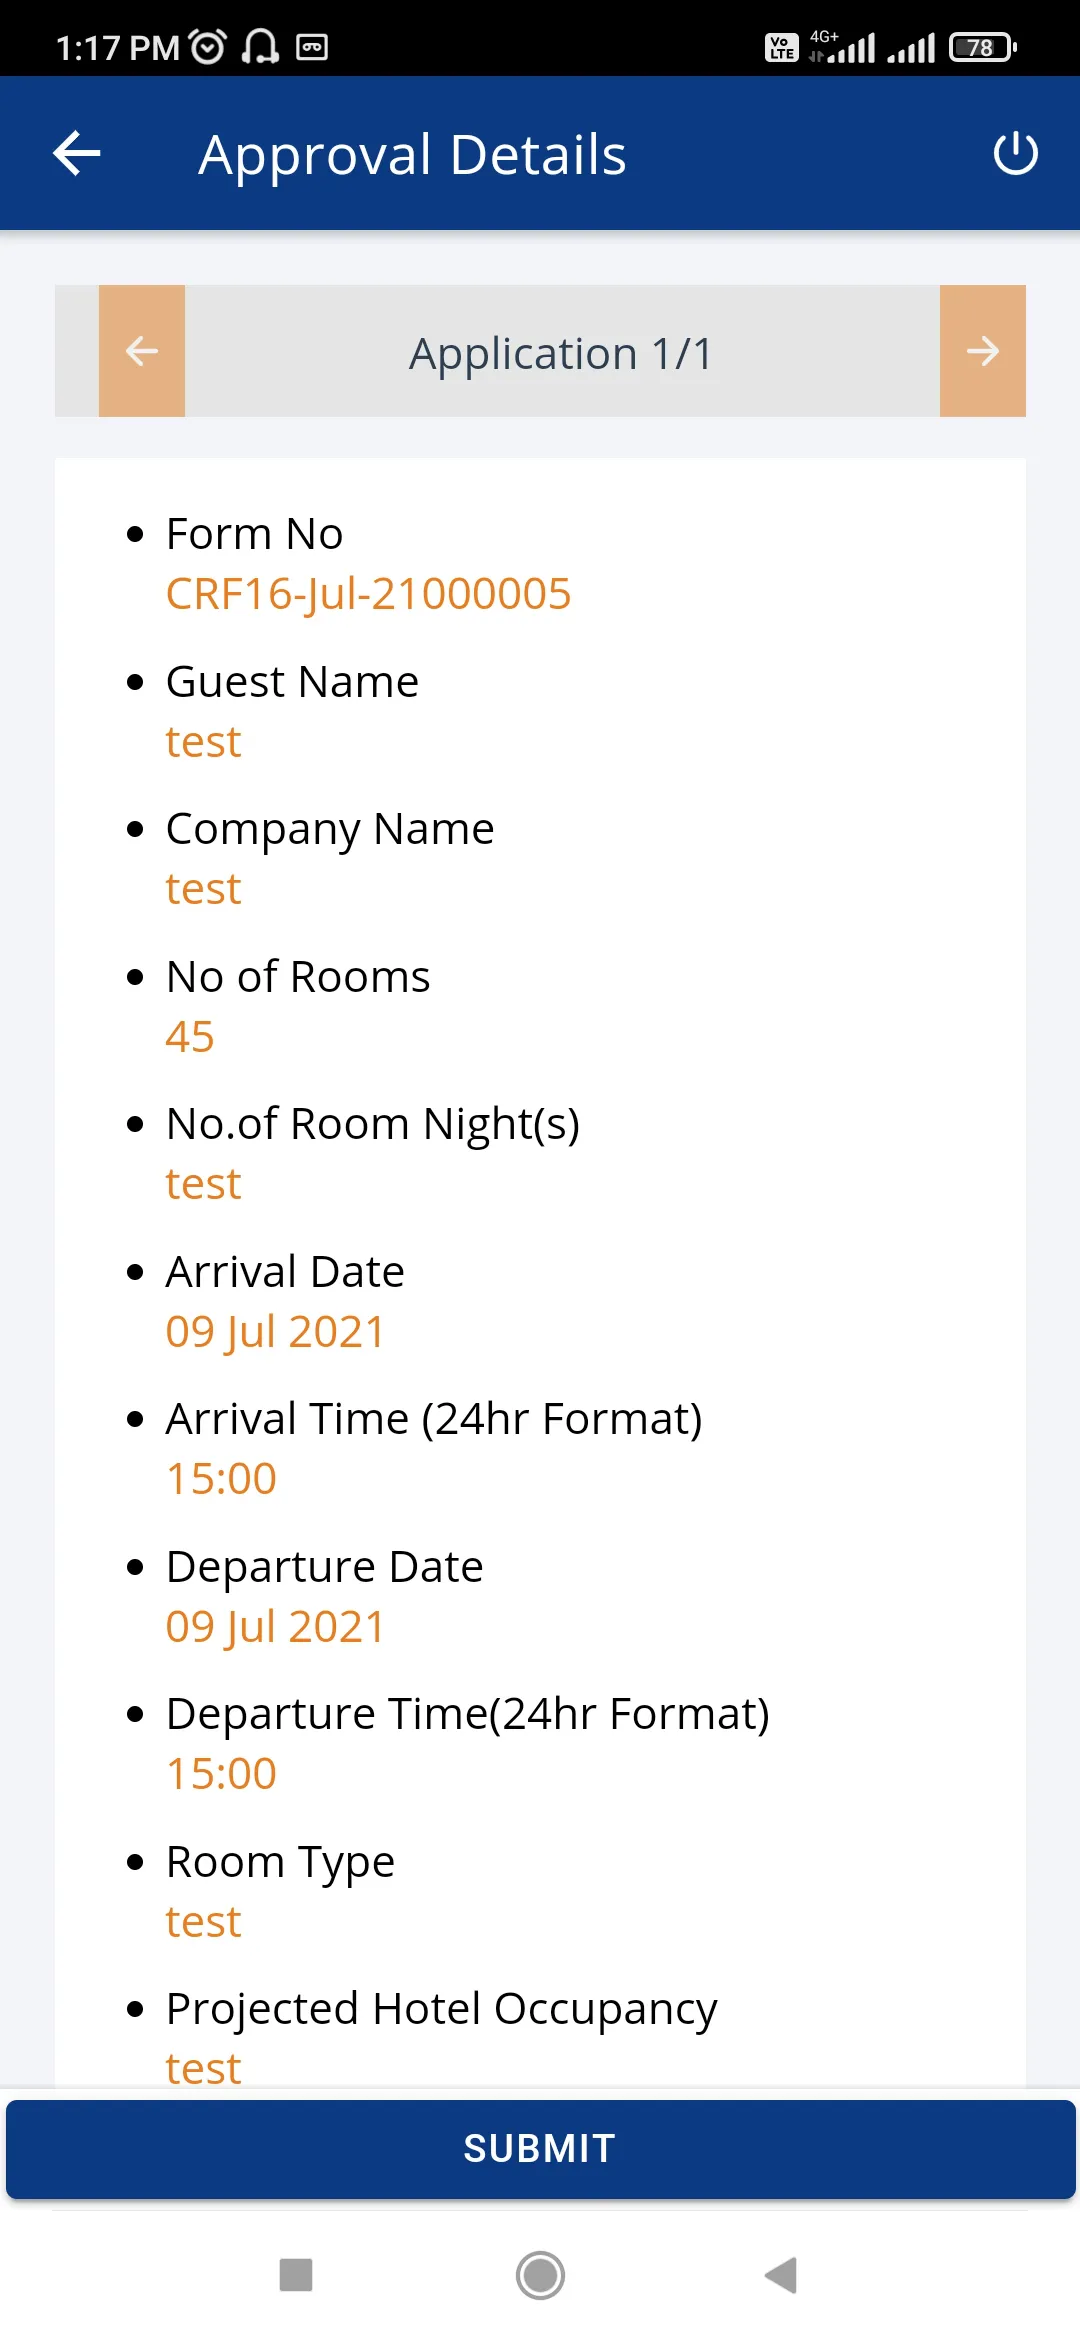Tap the back arrow in header
This screenshot has width=1080, height=2340.
tap(77, 154)
